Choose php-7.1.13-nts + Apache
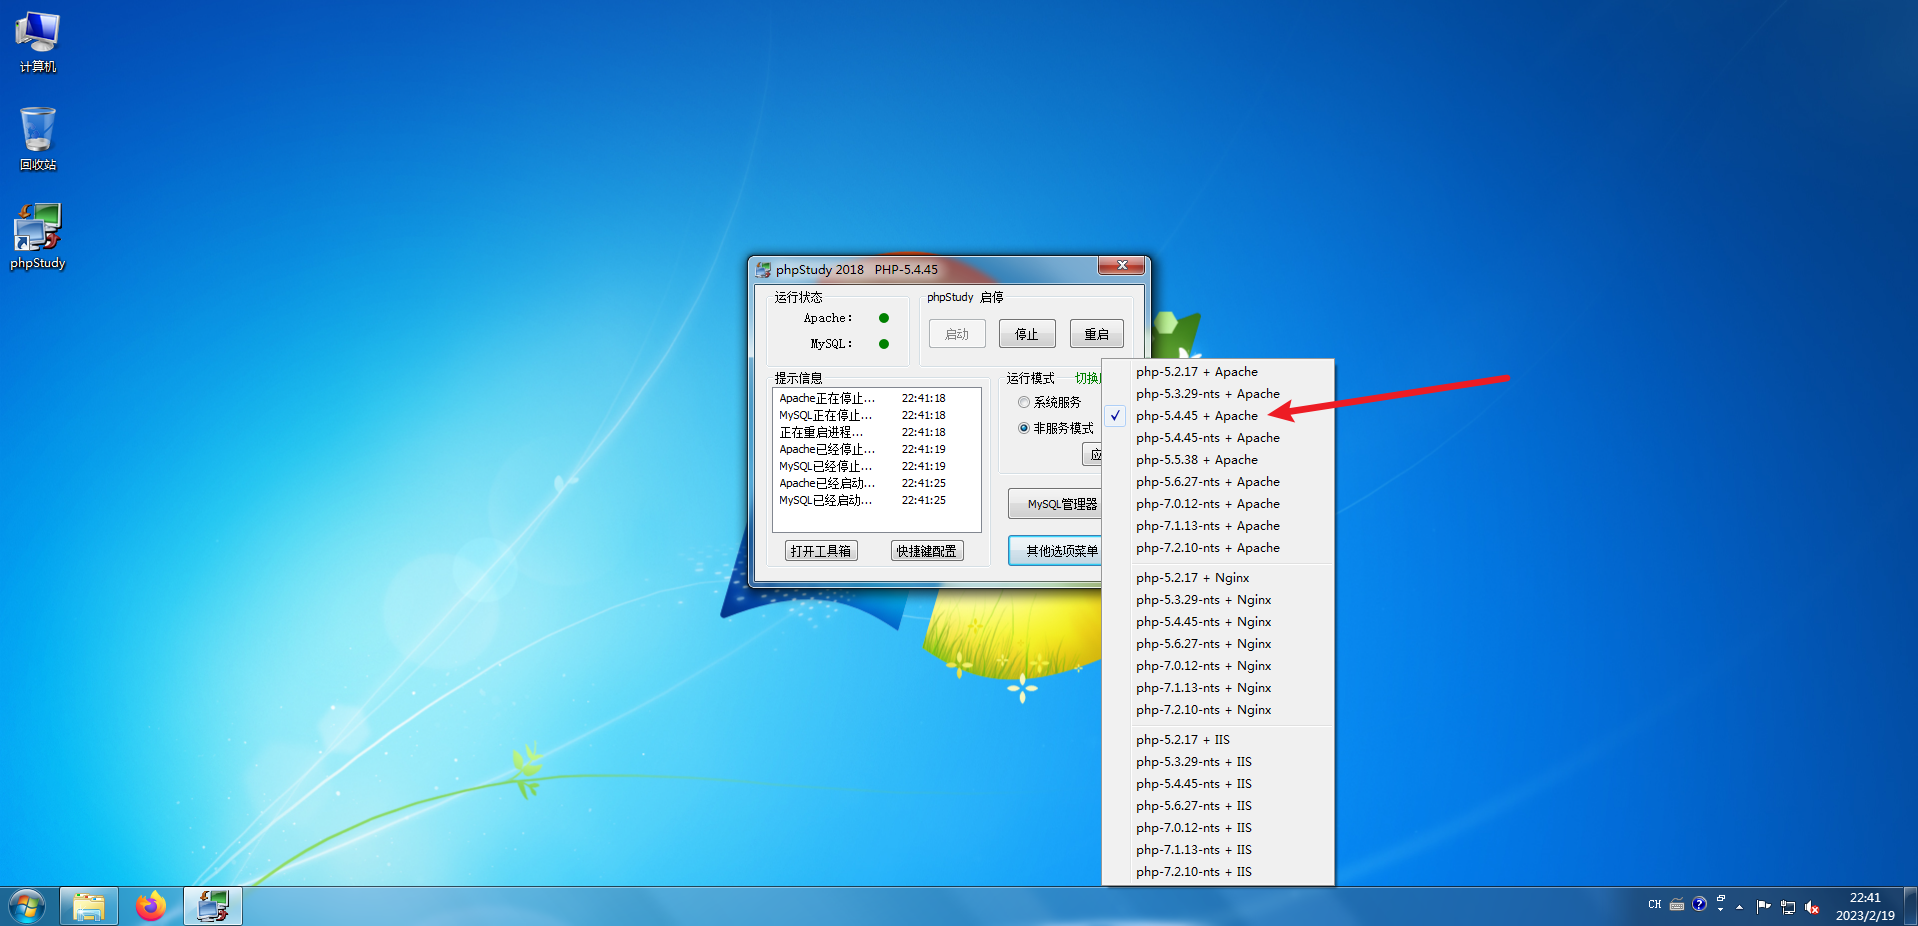 [x=1218, y=526]
